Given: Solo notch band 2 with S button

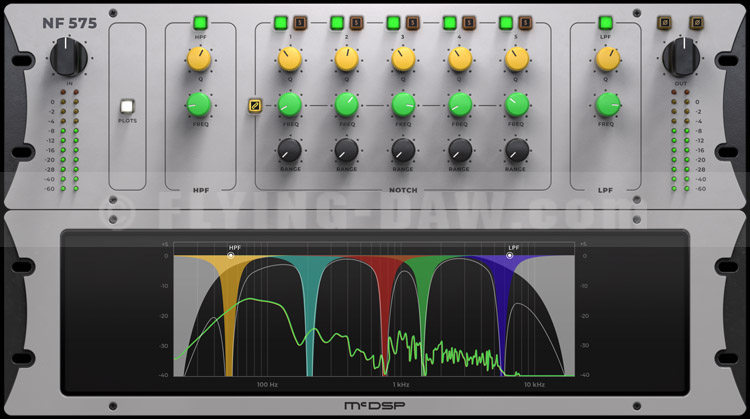Looking at the screenshot, I should [x=356, y=22].
